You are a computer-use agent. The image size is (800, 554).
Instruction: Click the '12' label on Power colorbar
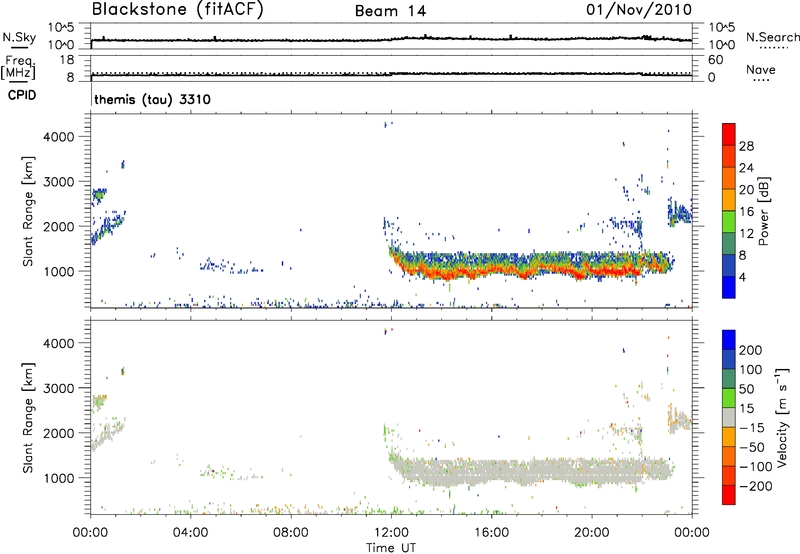pos(746,234)
